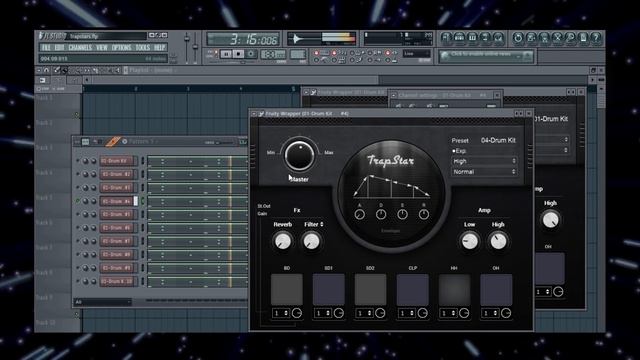This screenshot has height=360, width=640.
Task: Adjust the main pitch slider
Action: pos(195,47)
